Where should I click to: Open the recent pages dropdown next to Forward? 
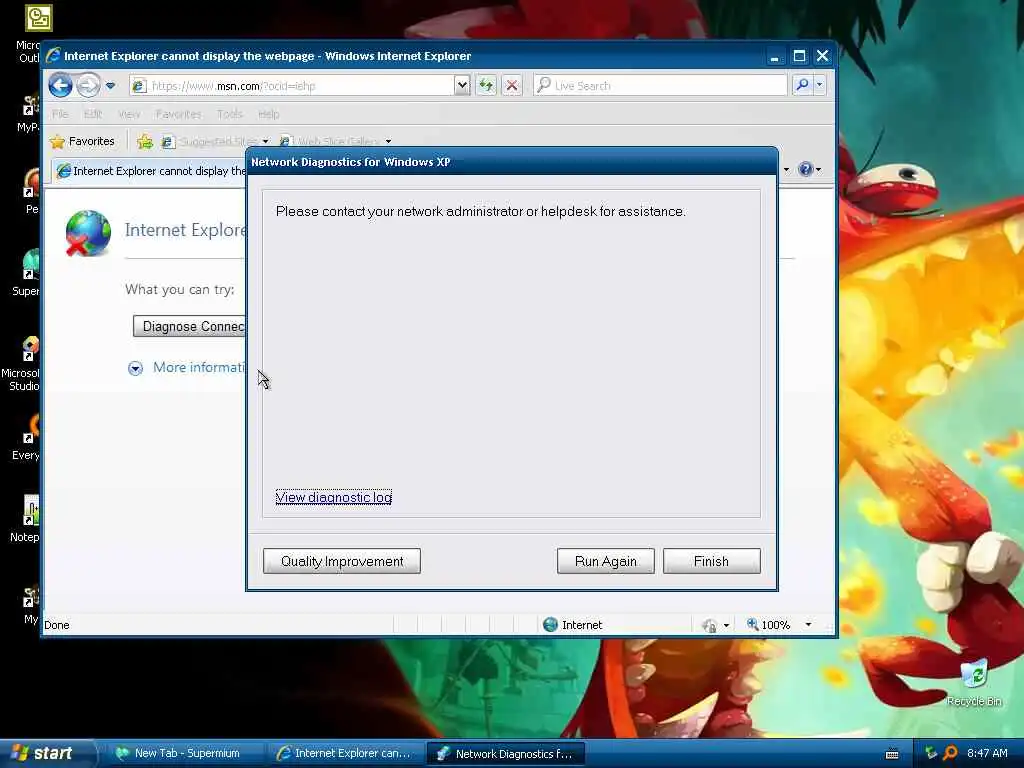[x=110, y=86]
